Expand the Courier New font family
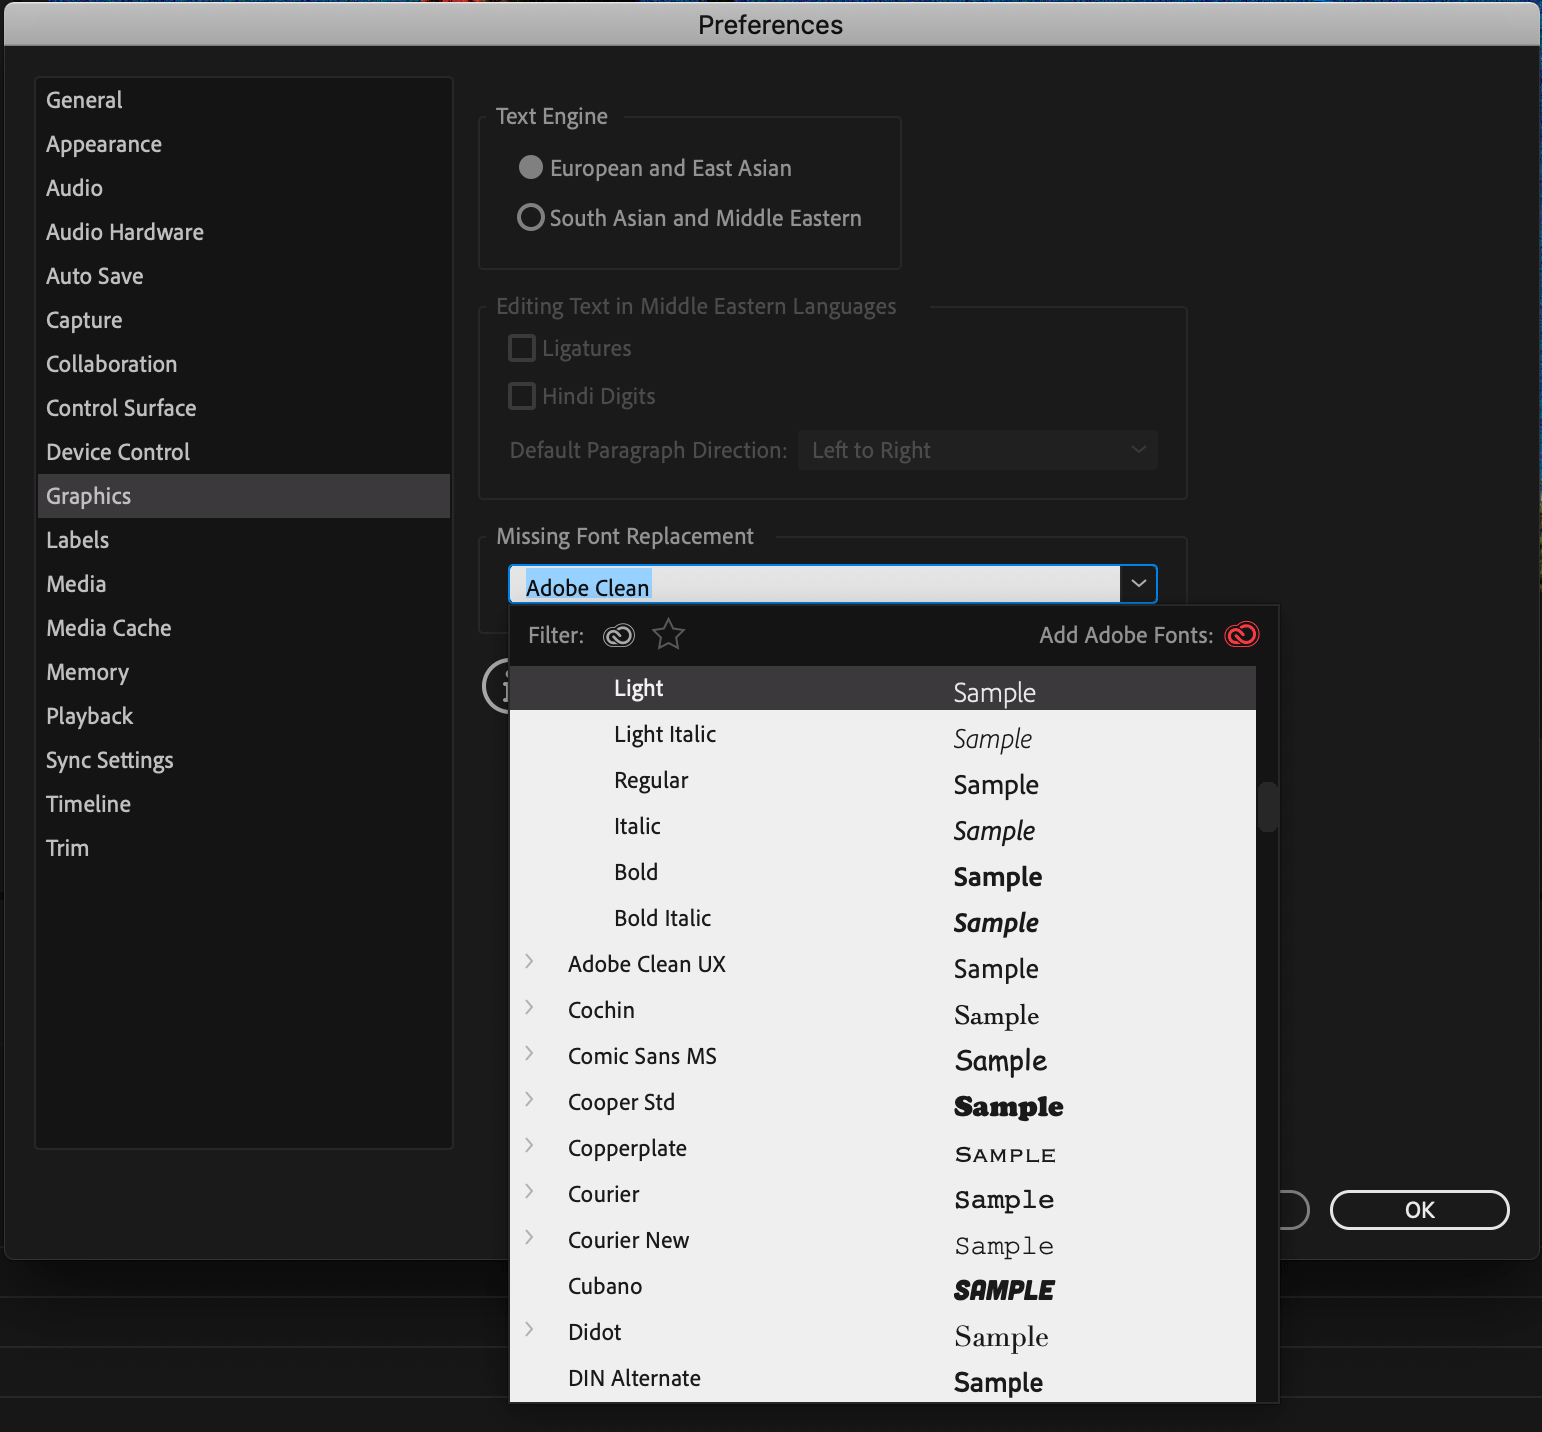This screenshot has width=1542, height=1432. (529, 1238)
